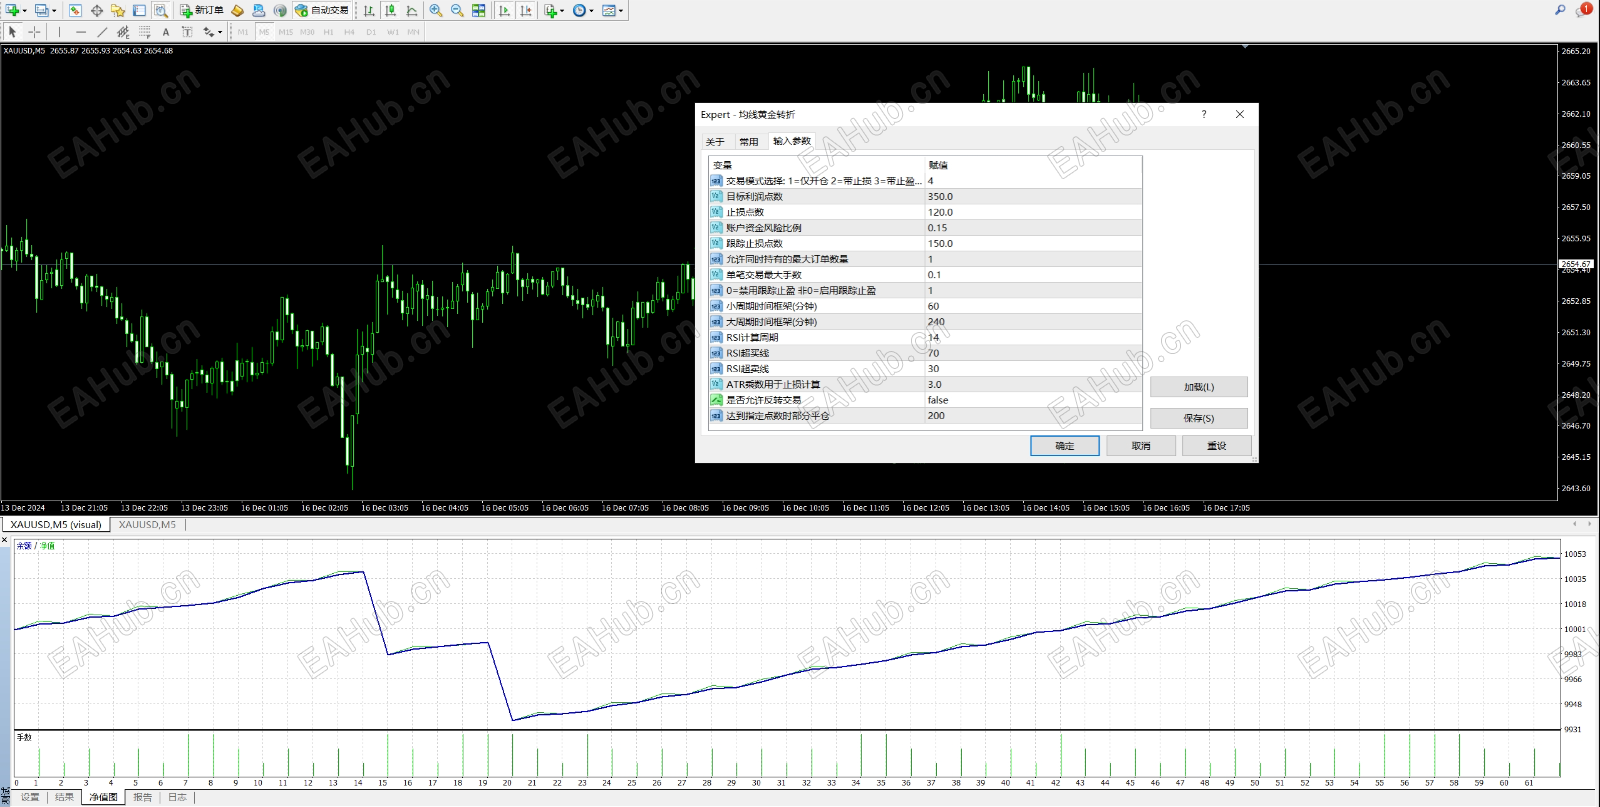This screenshot has width=1600, height=807.
Task: Switch chart to line chart style
Action: (x=411, y=10)
